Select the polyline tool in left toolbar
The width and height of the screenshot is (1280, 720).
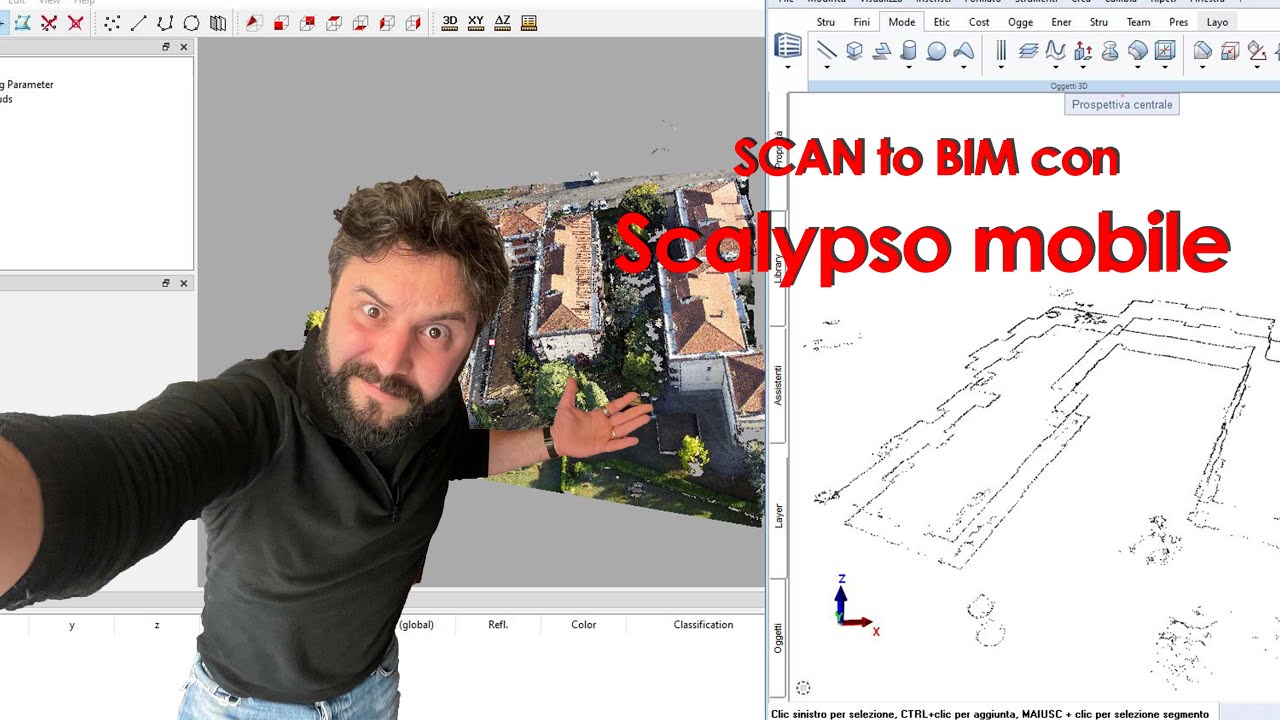coord(165,23)
